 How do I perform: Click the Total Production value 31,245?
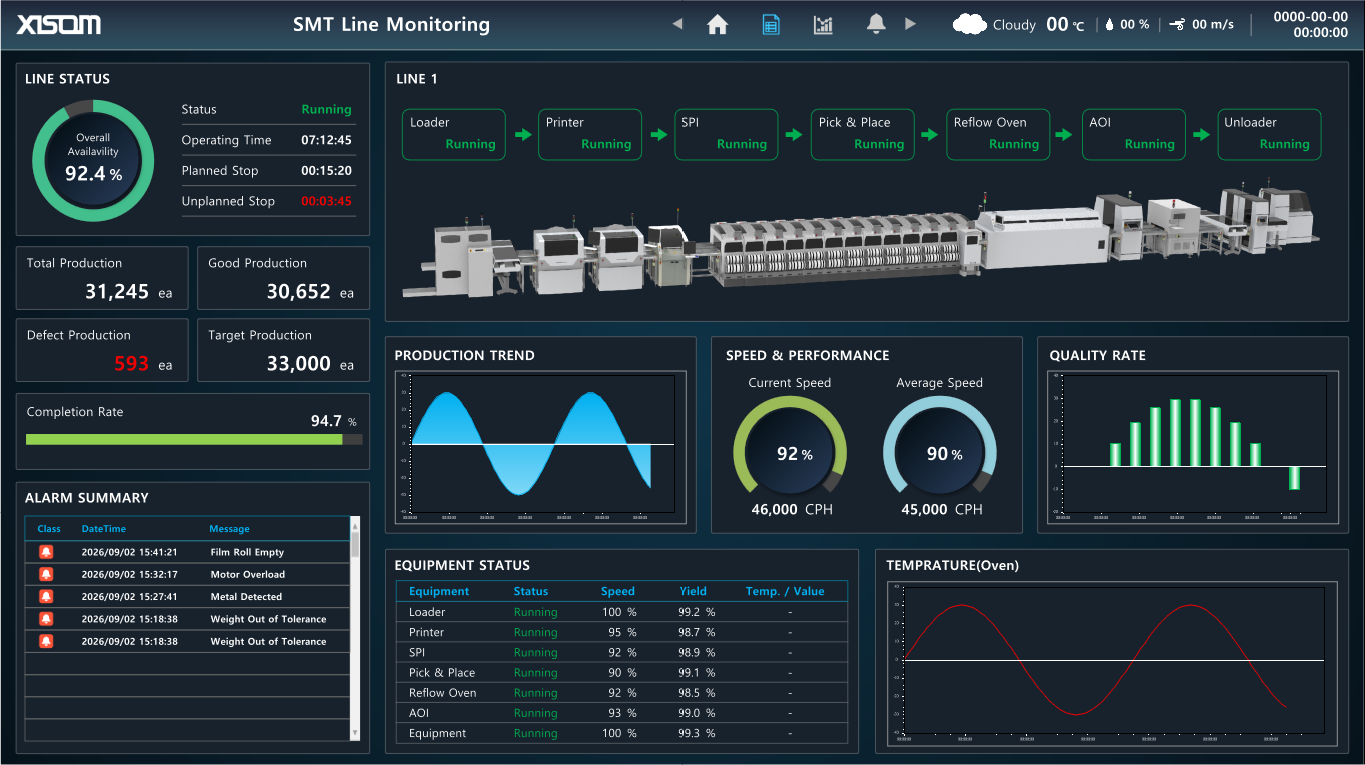point(117,292)
